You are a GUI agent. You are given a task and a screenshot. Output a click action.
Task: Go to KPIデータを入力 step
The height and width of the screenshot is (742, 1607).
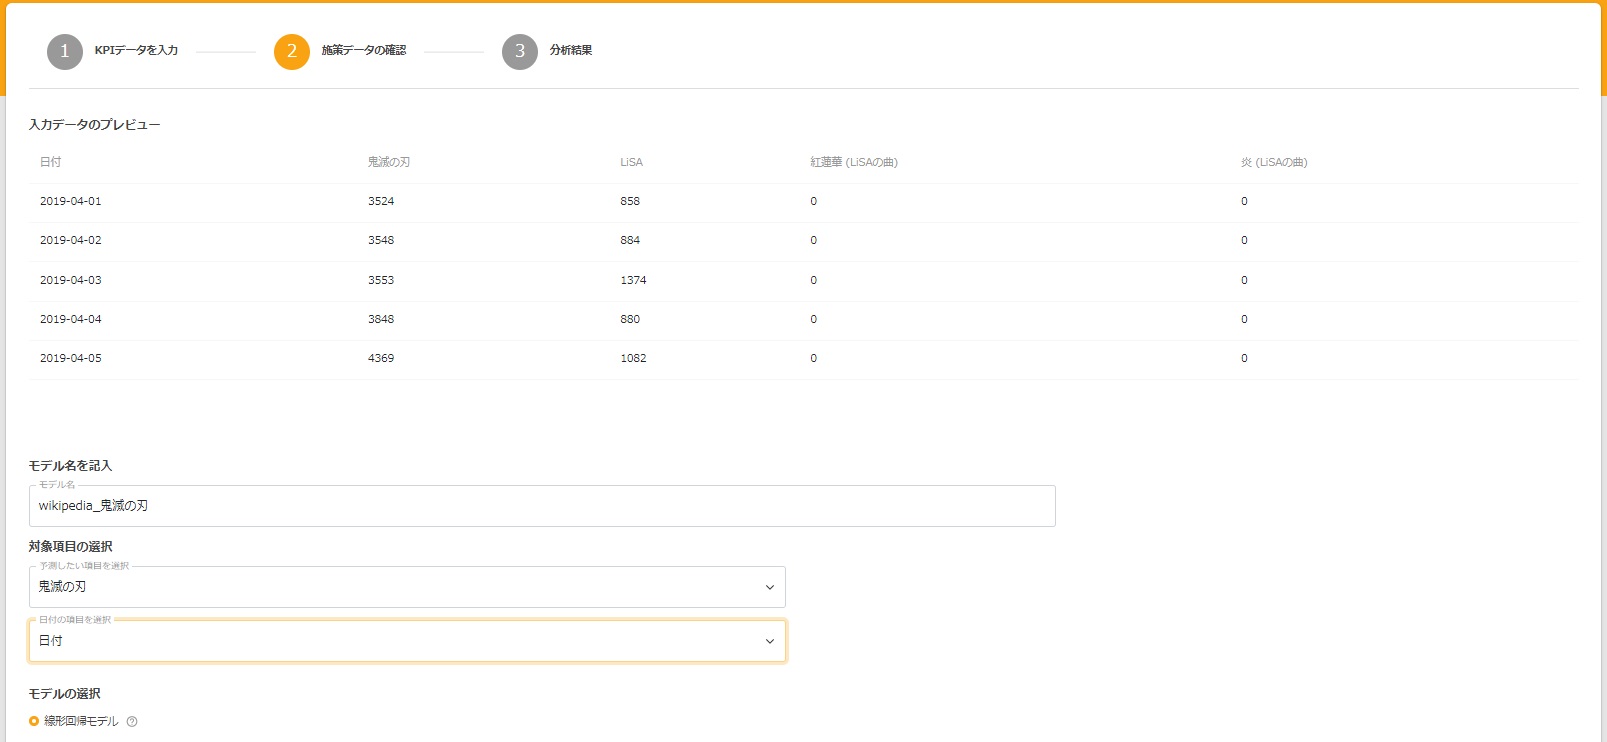point(136,50)
